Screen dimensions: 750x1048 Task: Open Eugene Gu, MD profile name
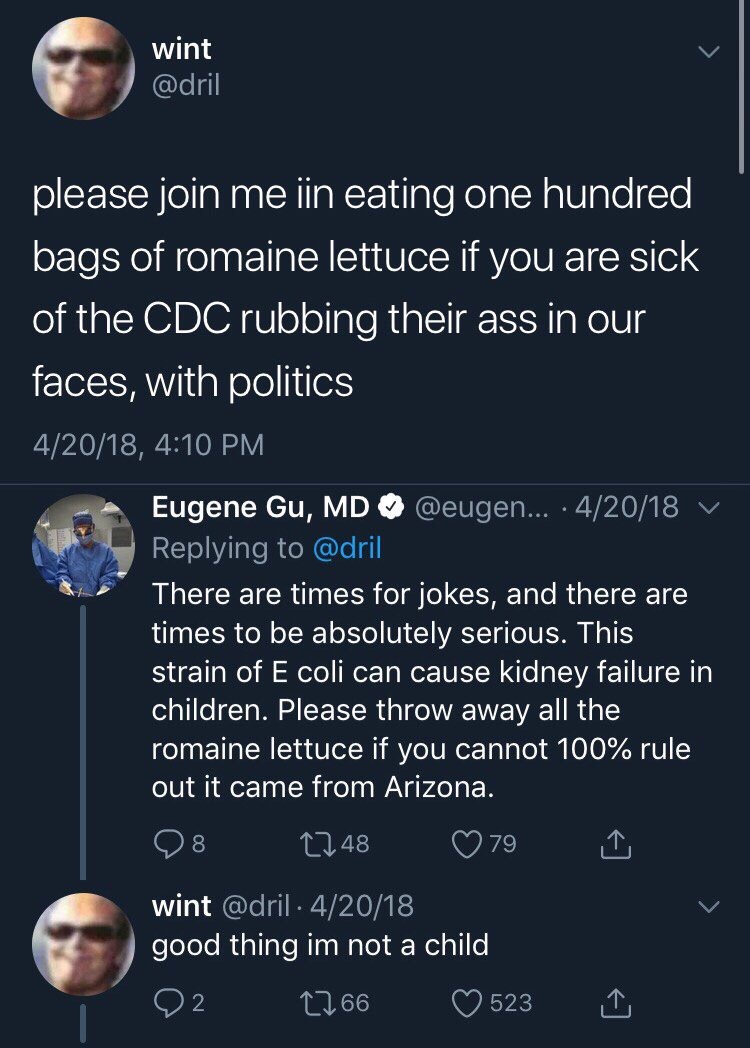click(260, 508)
